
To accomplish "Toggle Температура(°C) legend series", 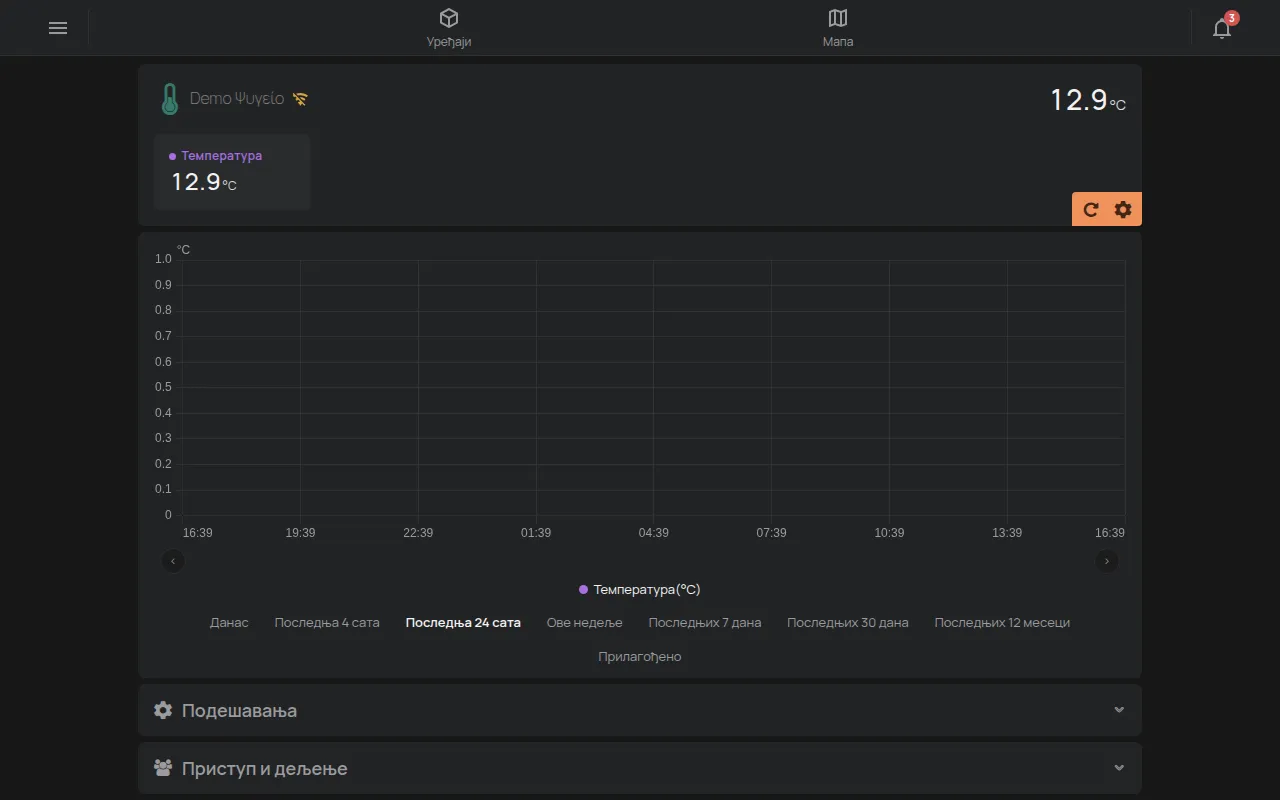I will (x=640, y=590).
